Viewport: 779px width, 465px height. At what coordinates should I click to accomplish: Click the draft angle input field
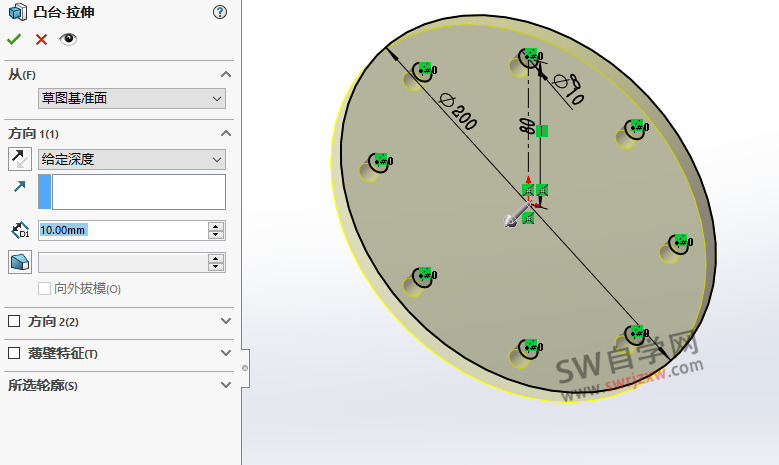coord(123,262)
